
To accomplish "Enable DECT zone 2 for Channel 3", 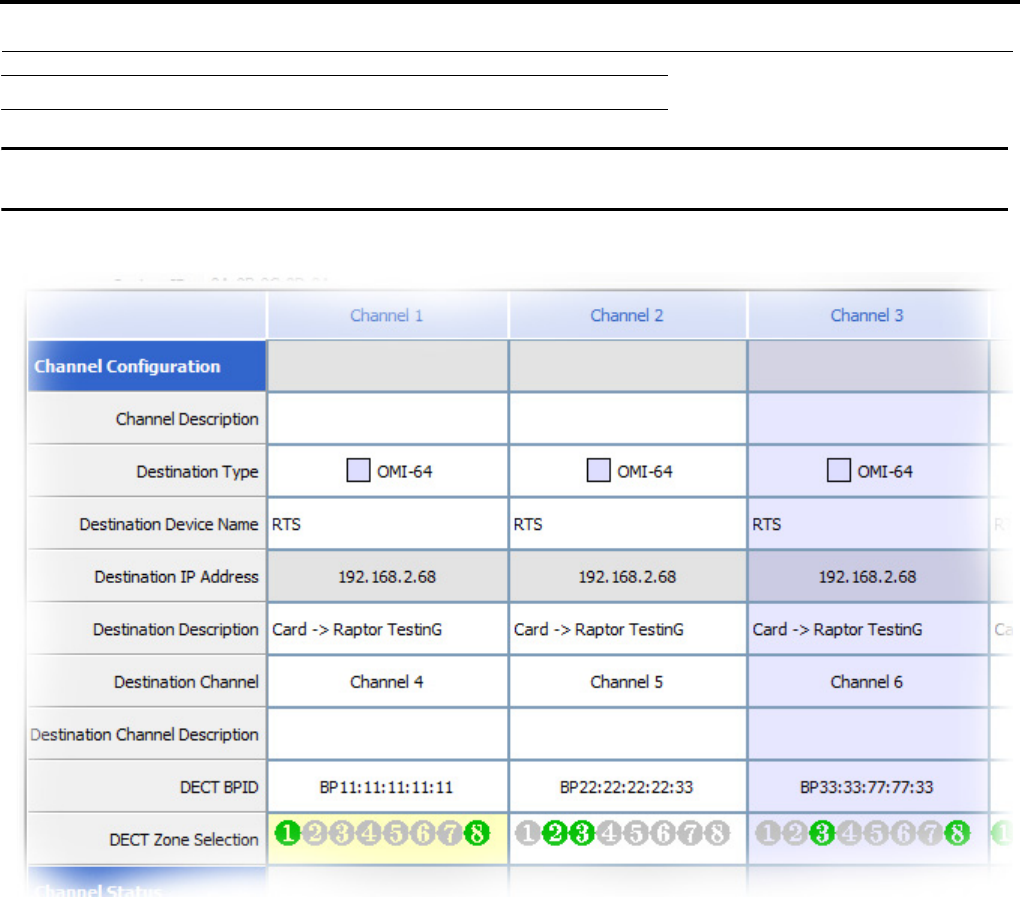I will 795,833.
